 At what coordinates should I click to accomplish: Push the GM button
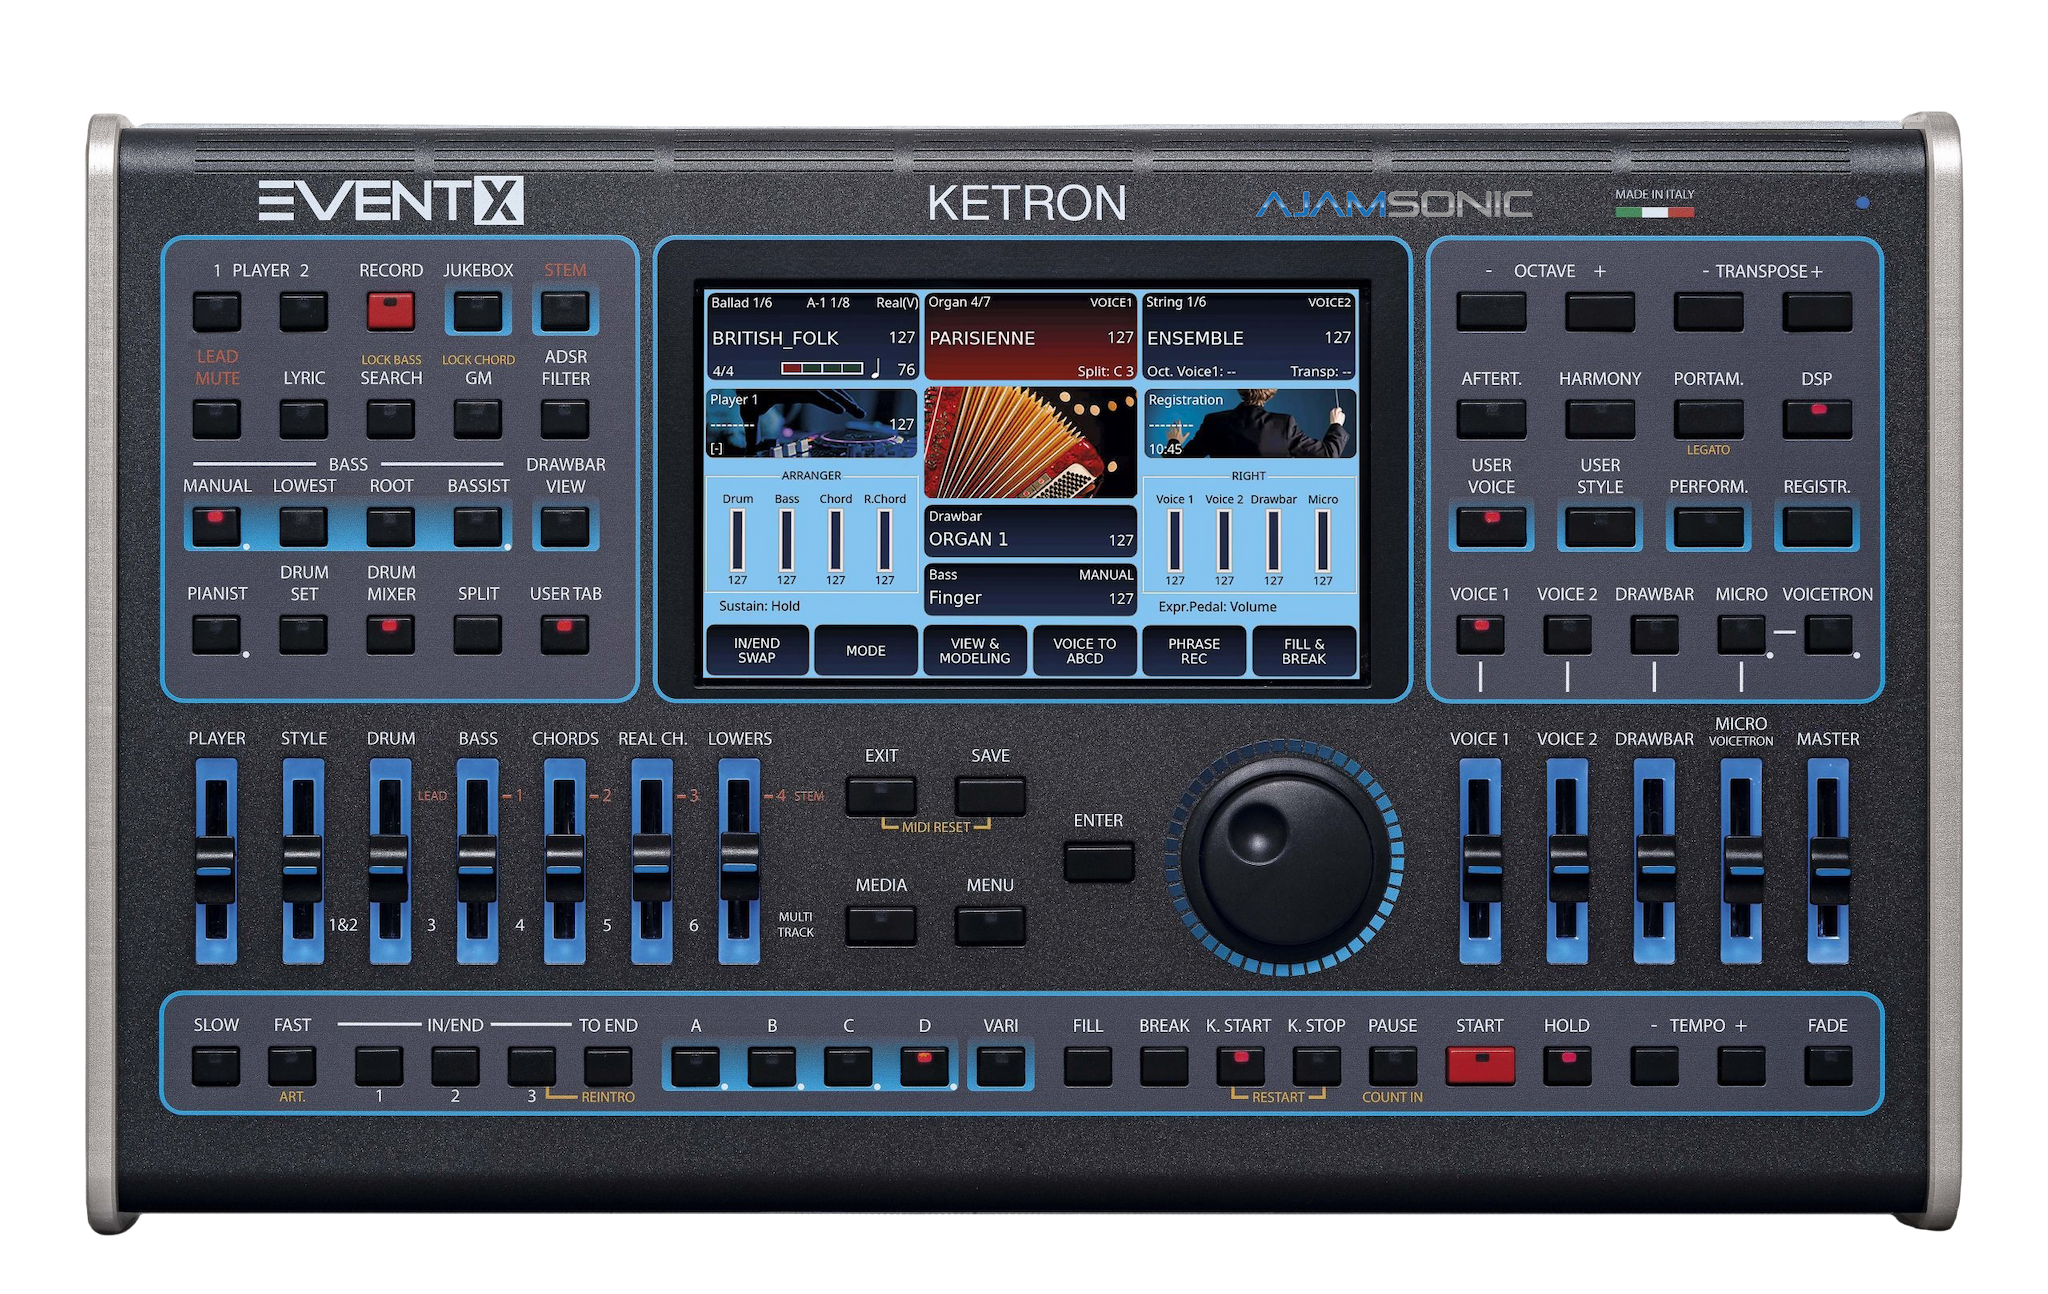point(478,419)
